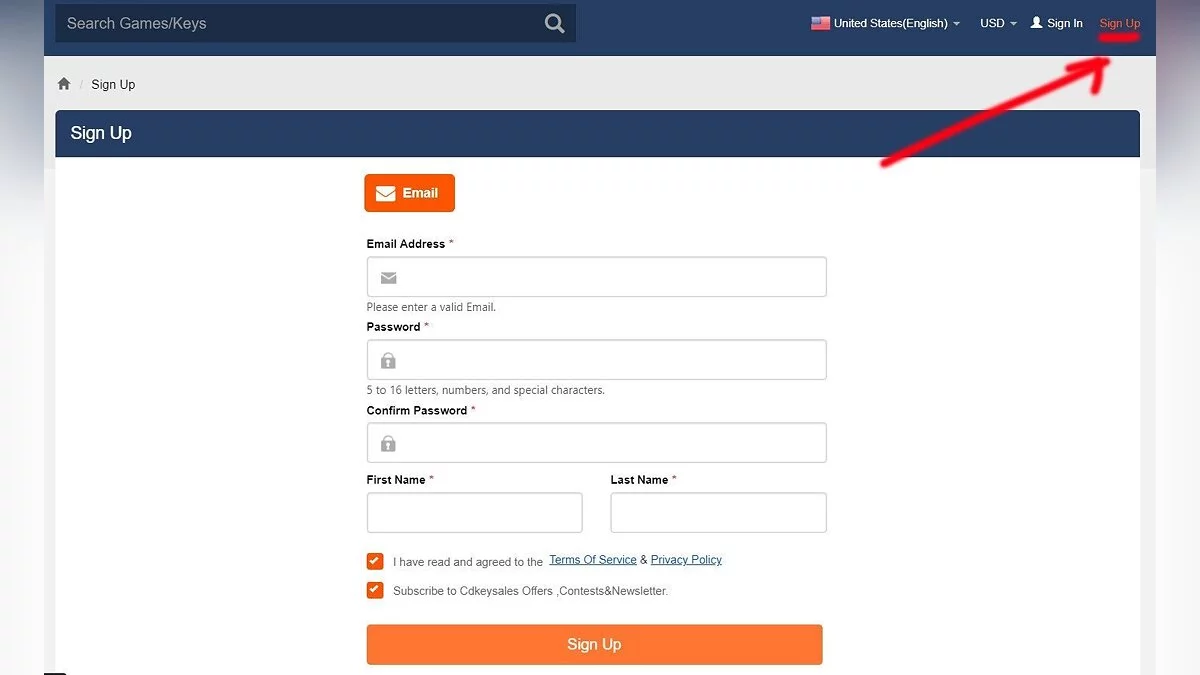Viewport: 1200px width, 675px height.
Task: Submit the orange Sign Up button
Action: click(x=594, y=645)
